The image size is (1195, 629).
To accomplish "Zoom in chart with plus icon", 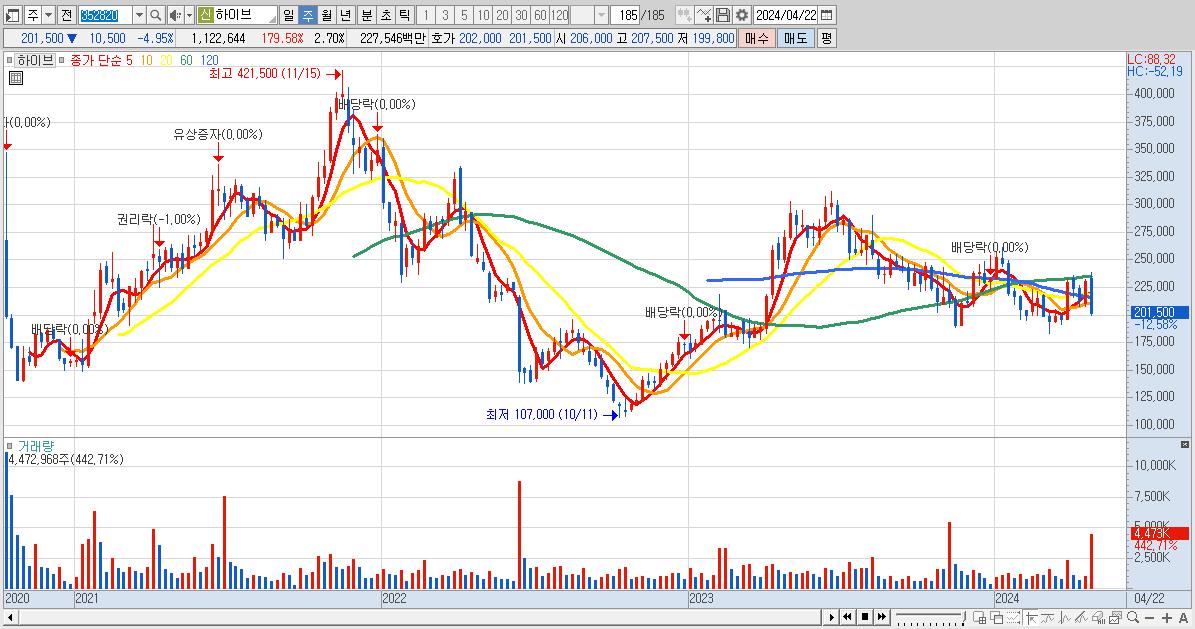I will coord(1167,618).
